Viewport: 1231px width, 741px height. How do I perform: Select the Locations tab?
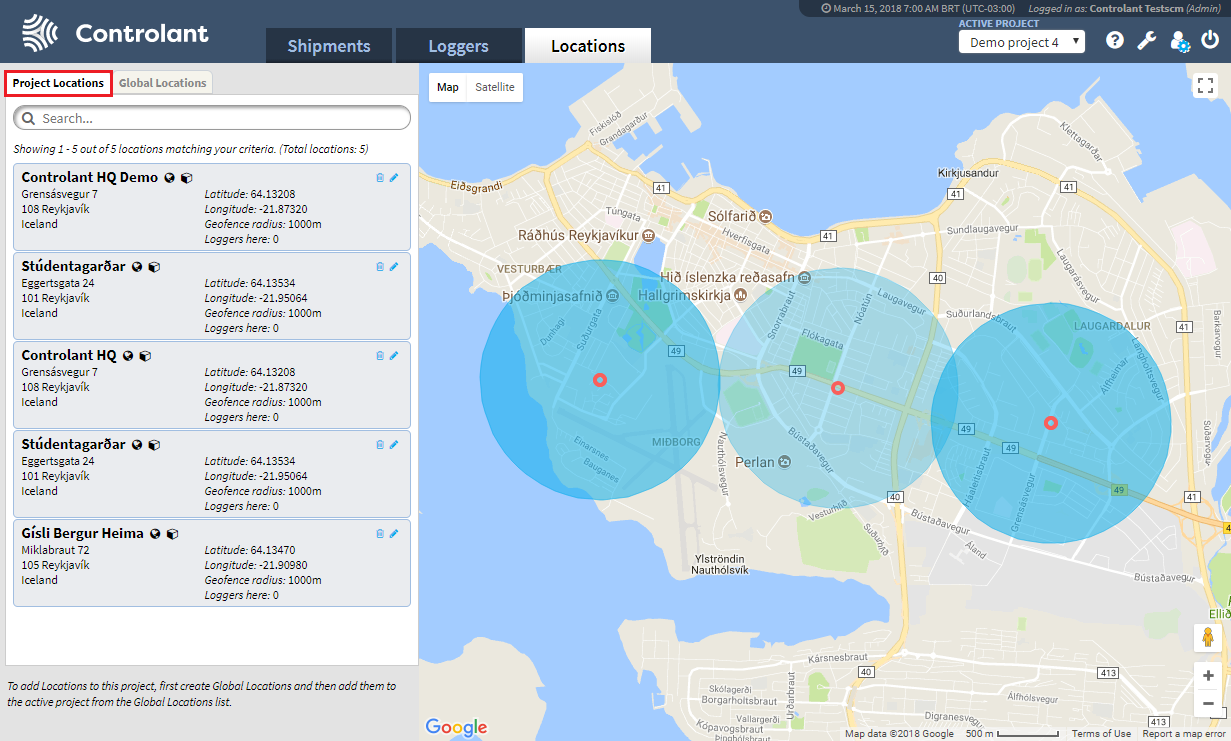pyautogui.click(x=588, y=46)
